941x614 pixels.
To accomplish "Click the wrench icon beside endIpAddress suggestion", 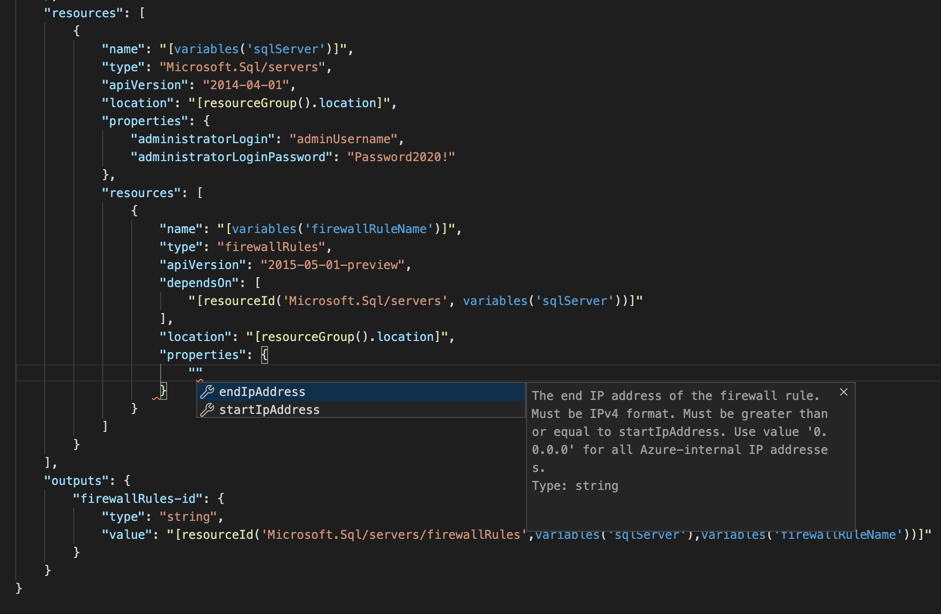I will (208, 391).
